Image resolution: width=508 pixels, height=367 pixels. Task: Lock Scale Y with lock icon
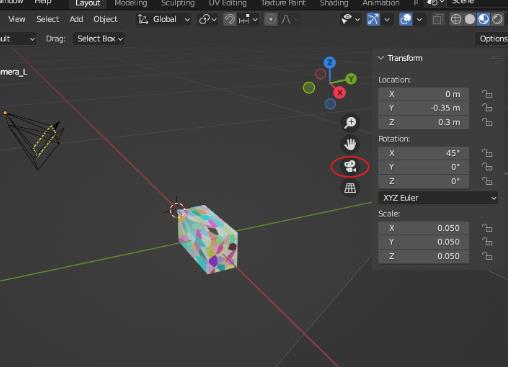click(x=487, y=242)
